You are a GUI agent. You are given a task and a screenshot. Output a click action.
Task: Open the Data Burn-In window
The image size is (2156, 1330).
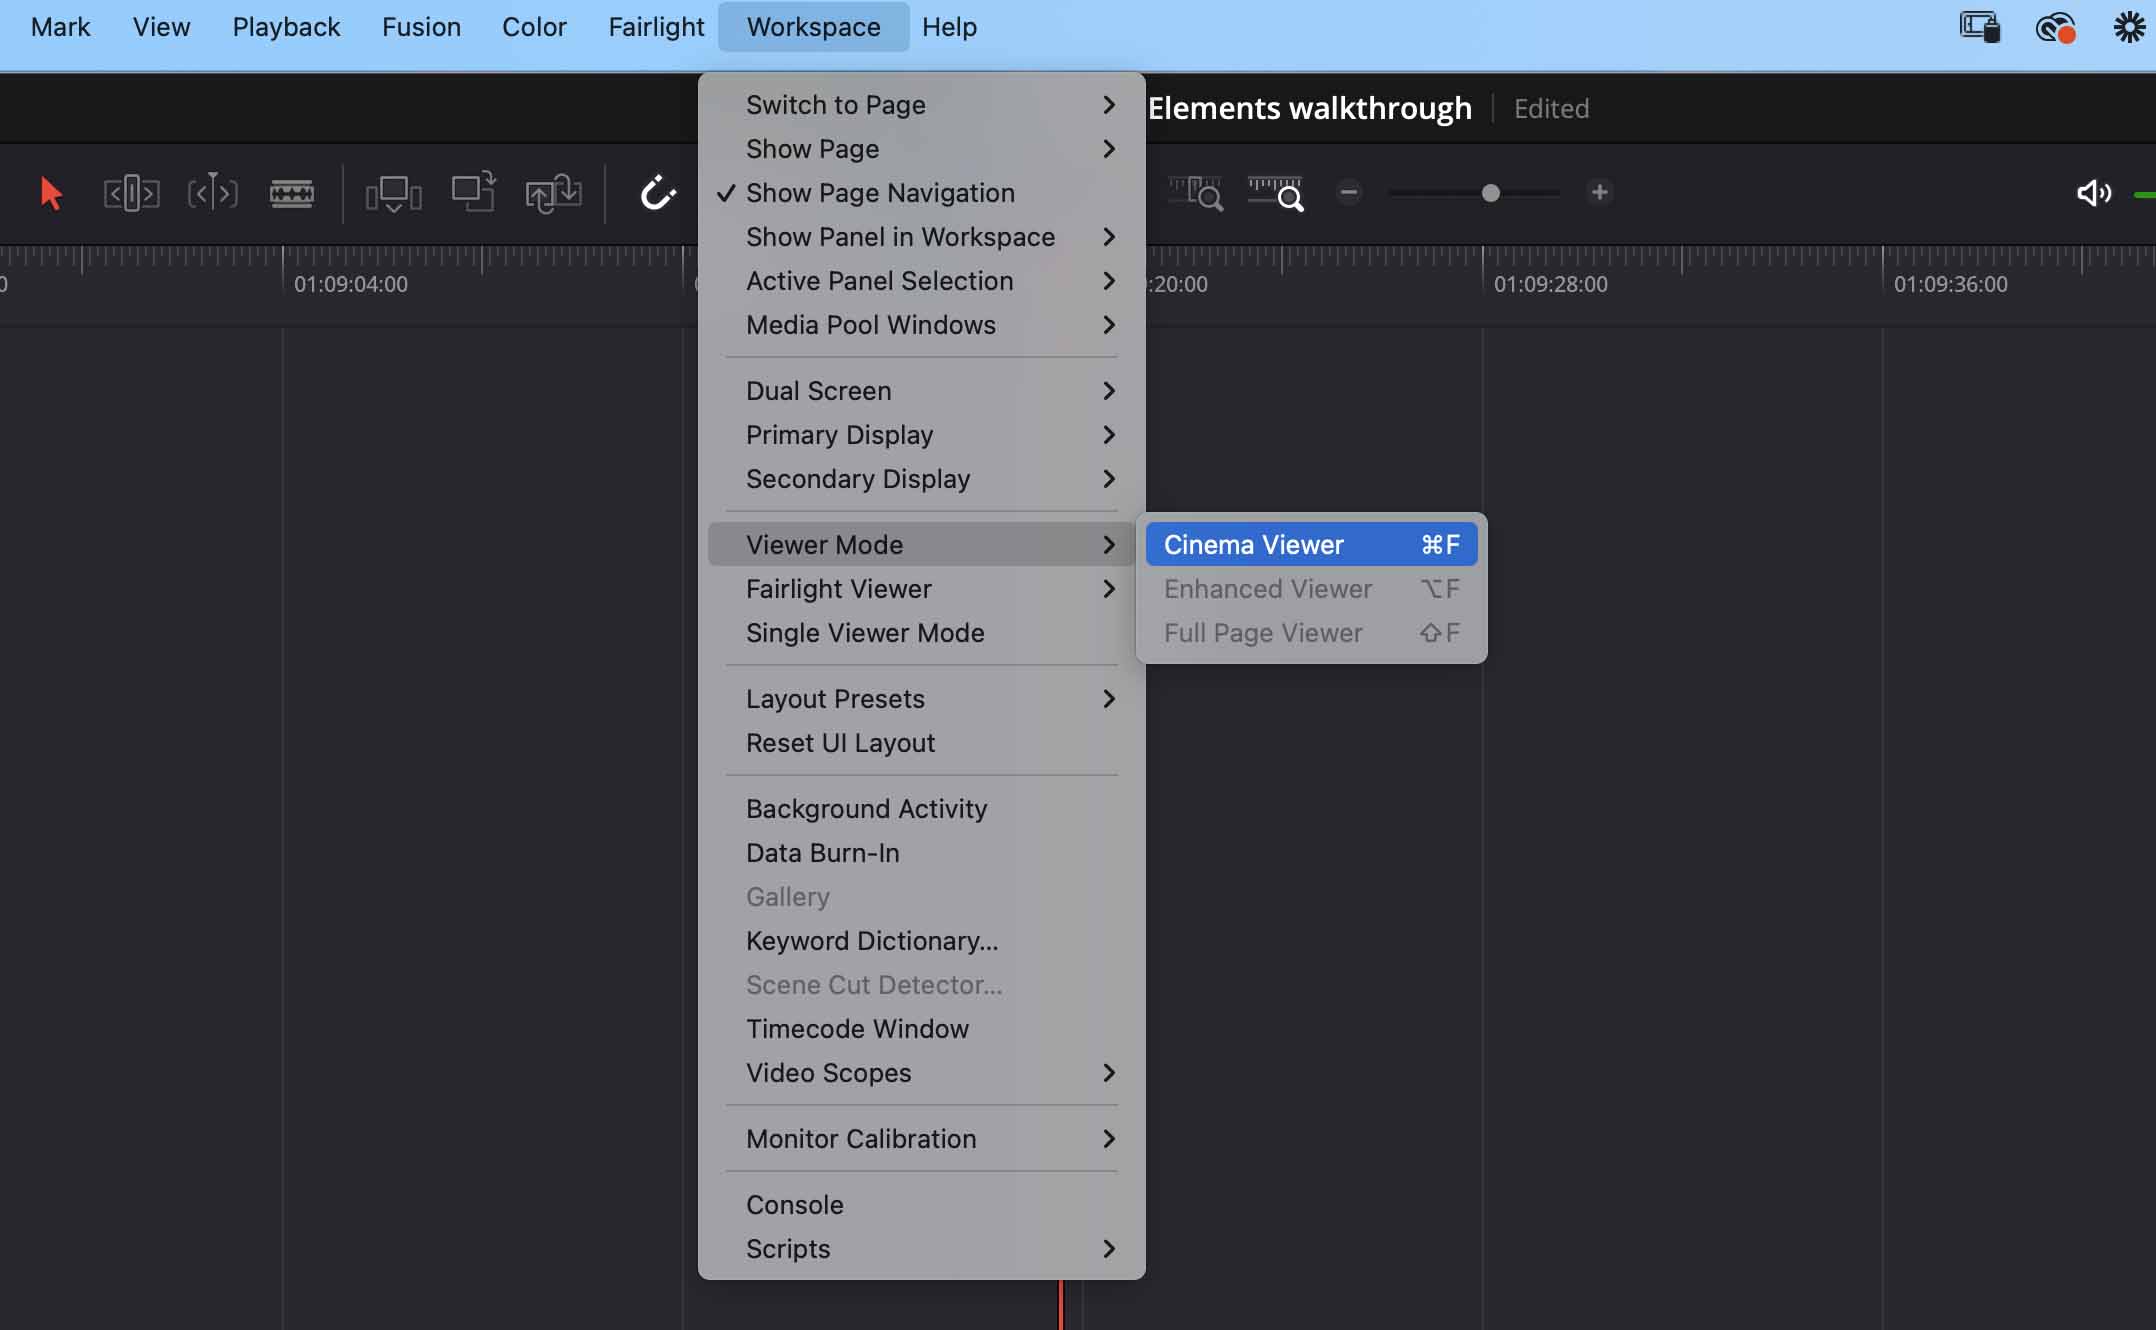coord(921,853)
